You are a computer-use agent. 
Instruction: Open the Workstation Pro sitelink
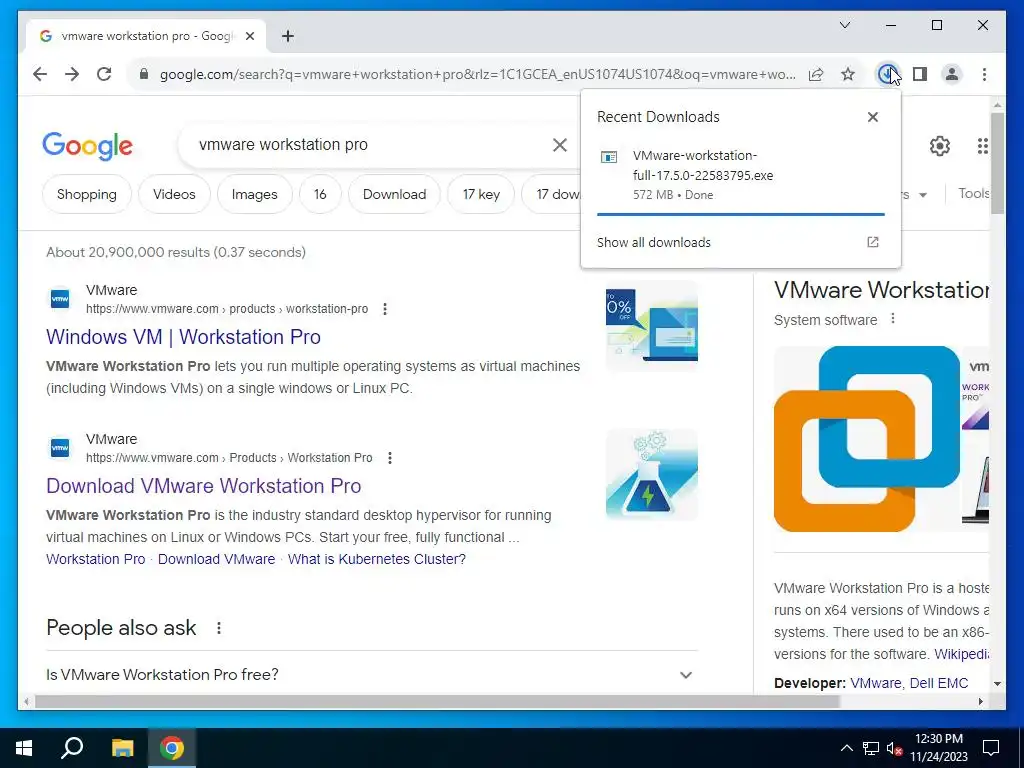tap(95, 559)
